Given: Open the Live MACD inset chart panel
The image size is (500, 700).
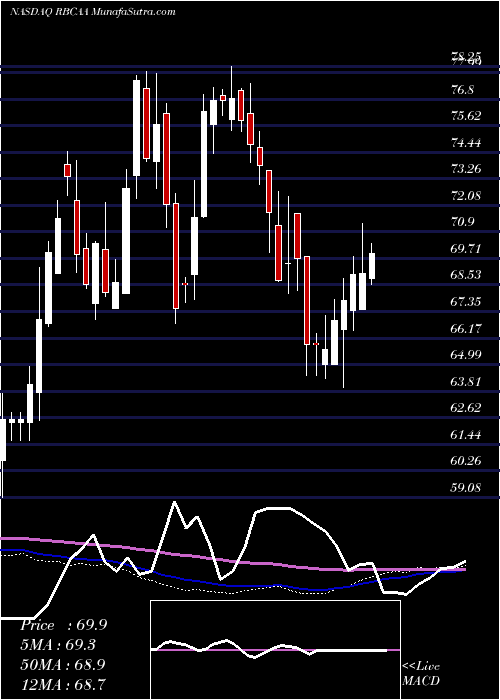Looking at the screenshot, I should tap(275, 650).
